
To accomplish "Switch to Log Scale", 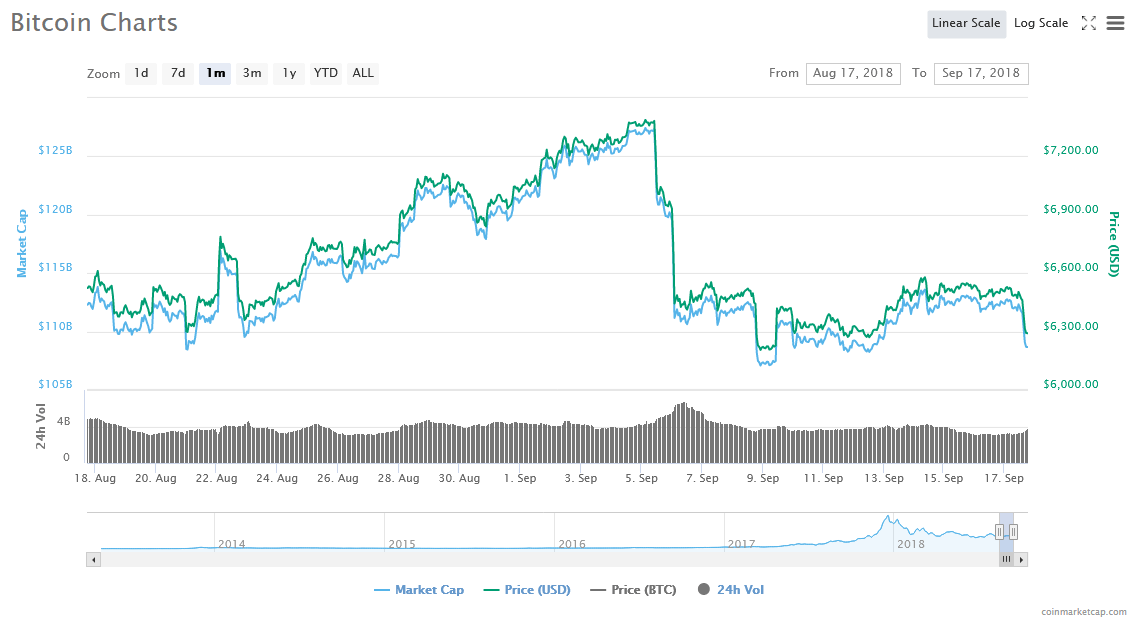I will pyautogui.click(x=1041, y=23).
